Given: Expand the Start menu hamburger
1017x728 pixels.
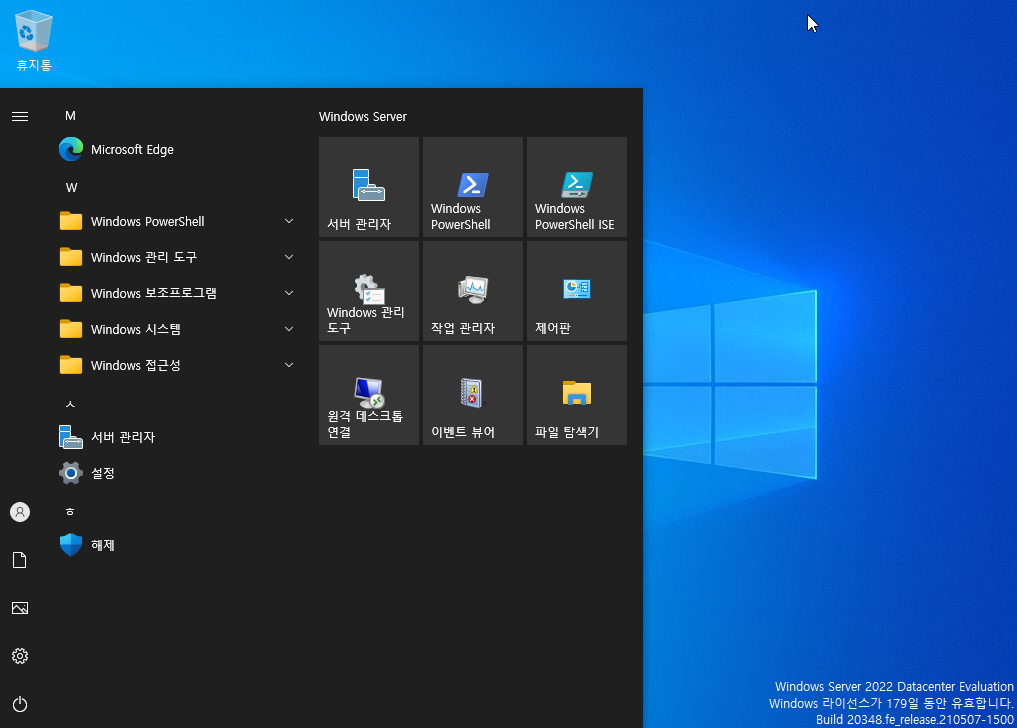Looking at the screenshot, I should [x=20, y=117].
